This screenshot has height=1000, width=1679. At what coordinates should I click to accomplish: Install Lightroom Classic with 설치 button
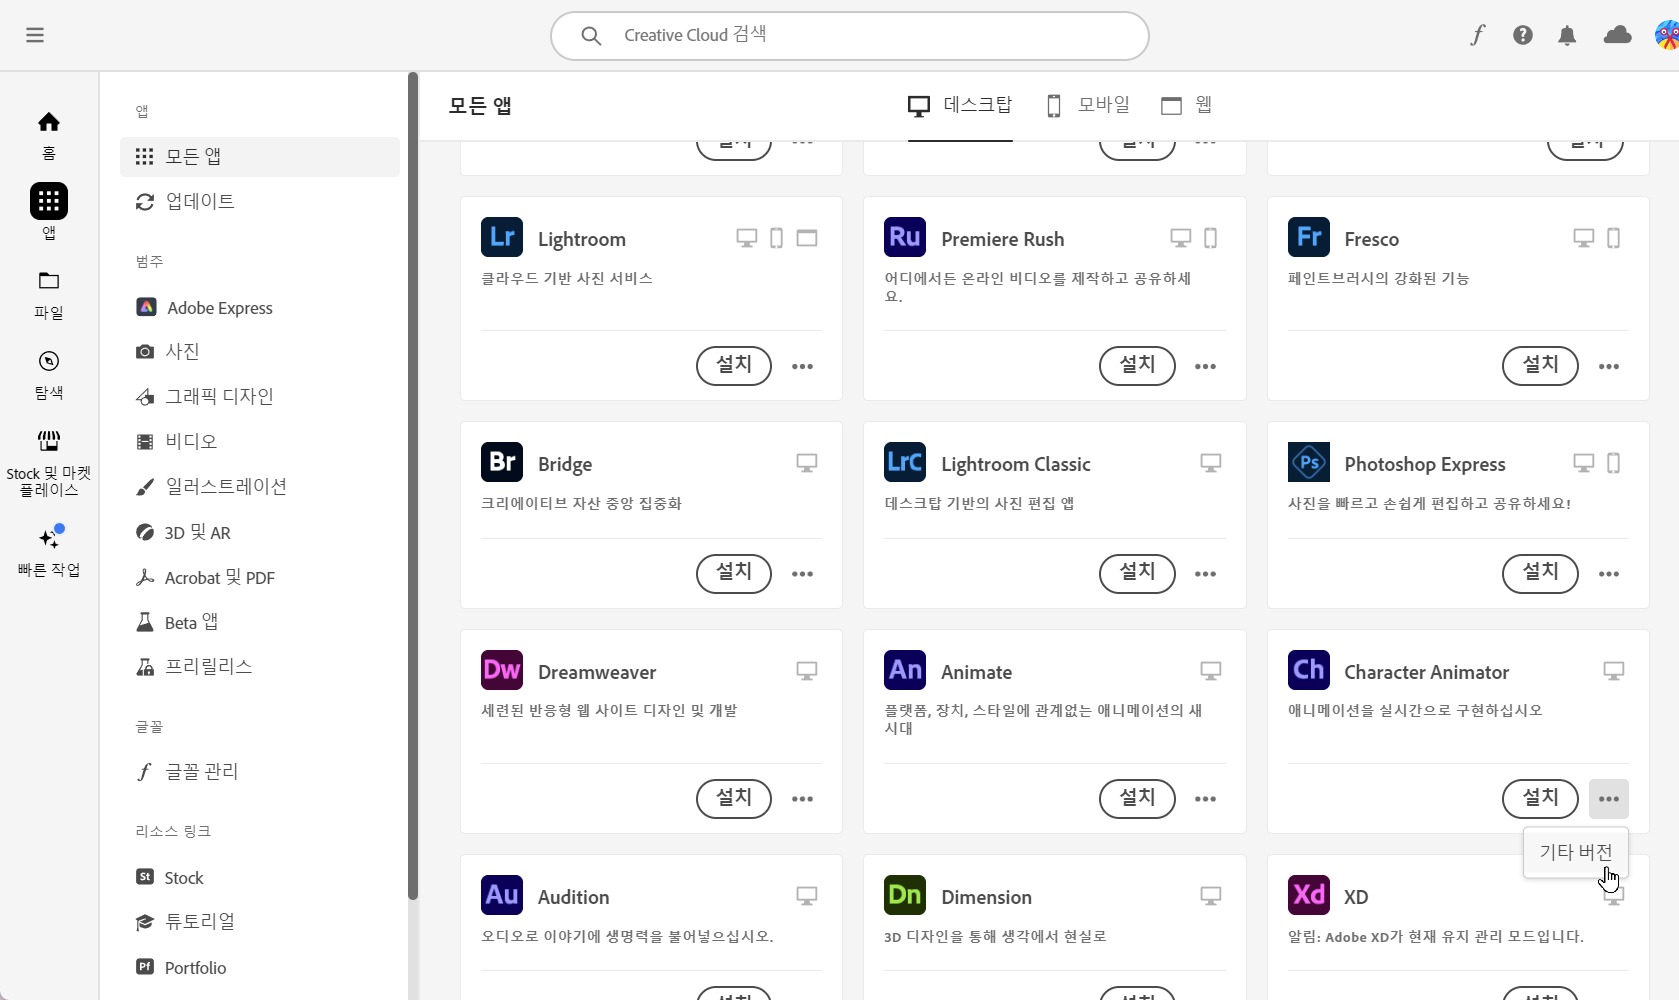(1137, 574)
